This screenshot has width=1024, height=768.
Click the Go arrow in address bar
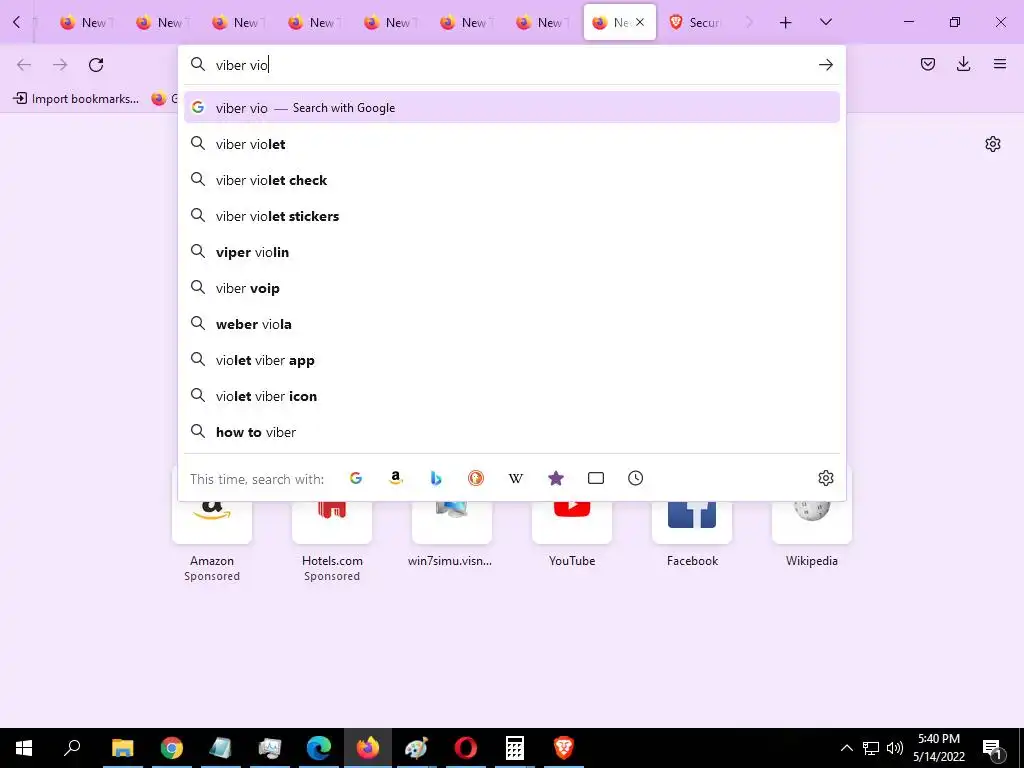(825, 65)
